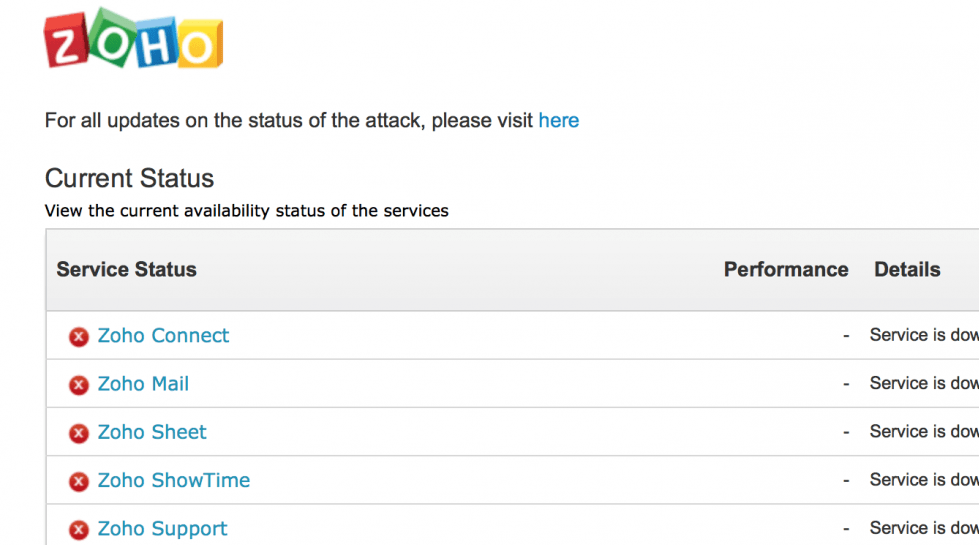Screen dimensions: 979x545
Task: Click the Performance column header
Action: tap(786, 269)
